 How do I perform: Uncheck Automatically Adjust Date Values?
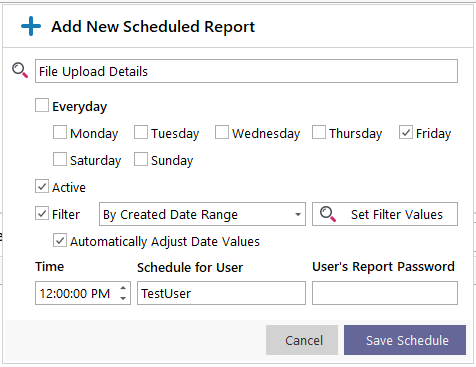point(60,240)
